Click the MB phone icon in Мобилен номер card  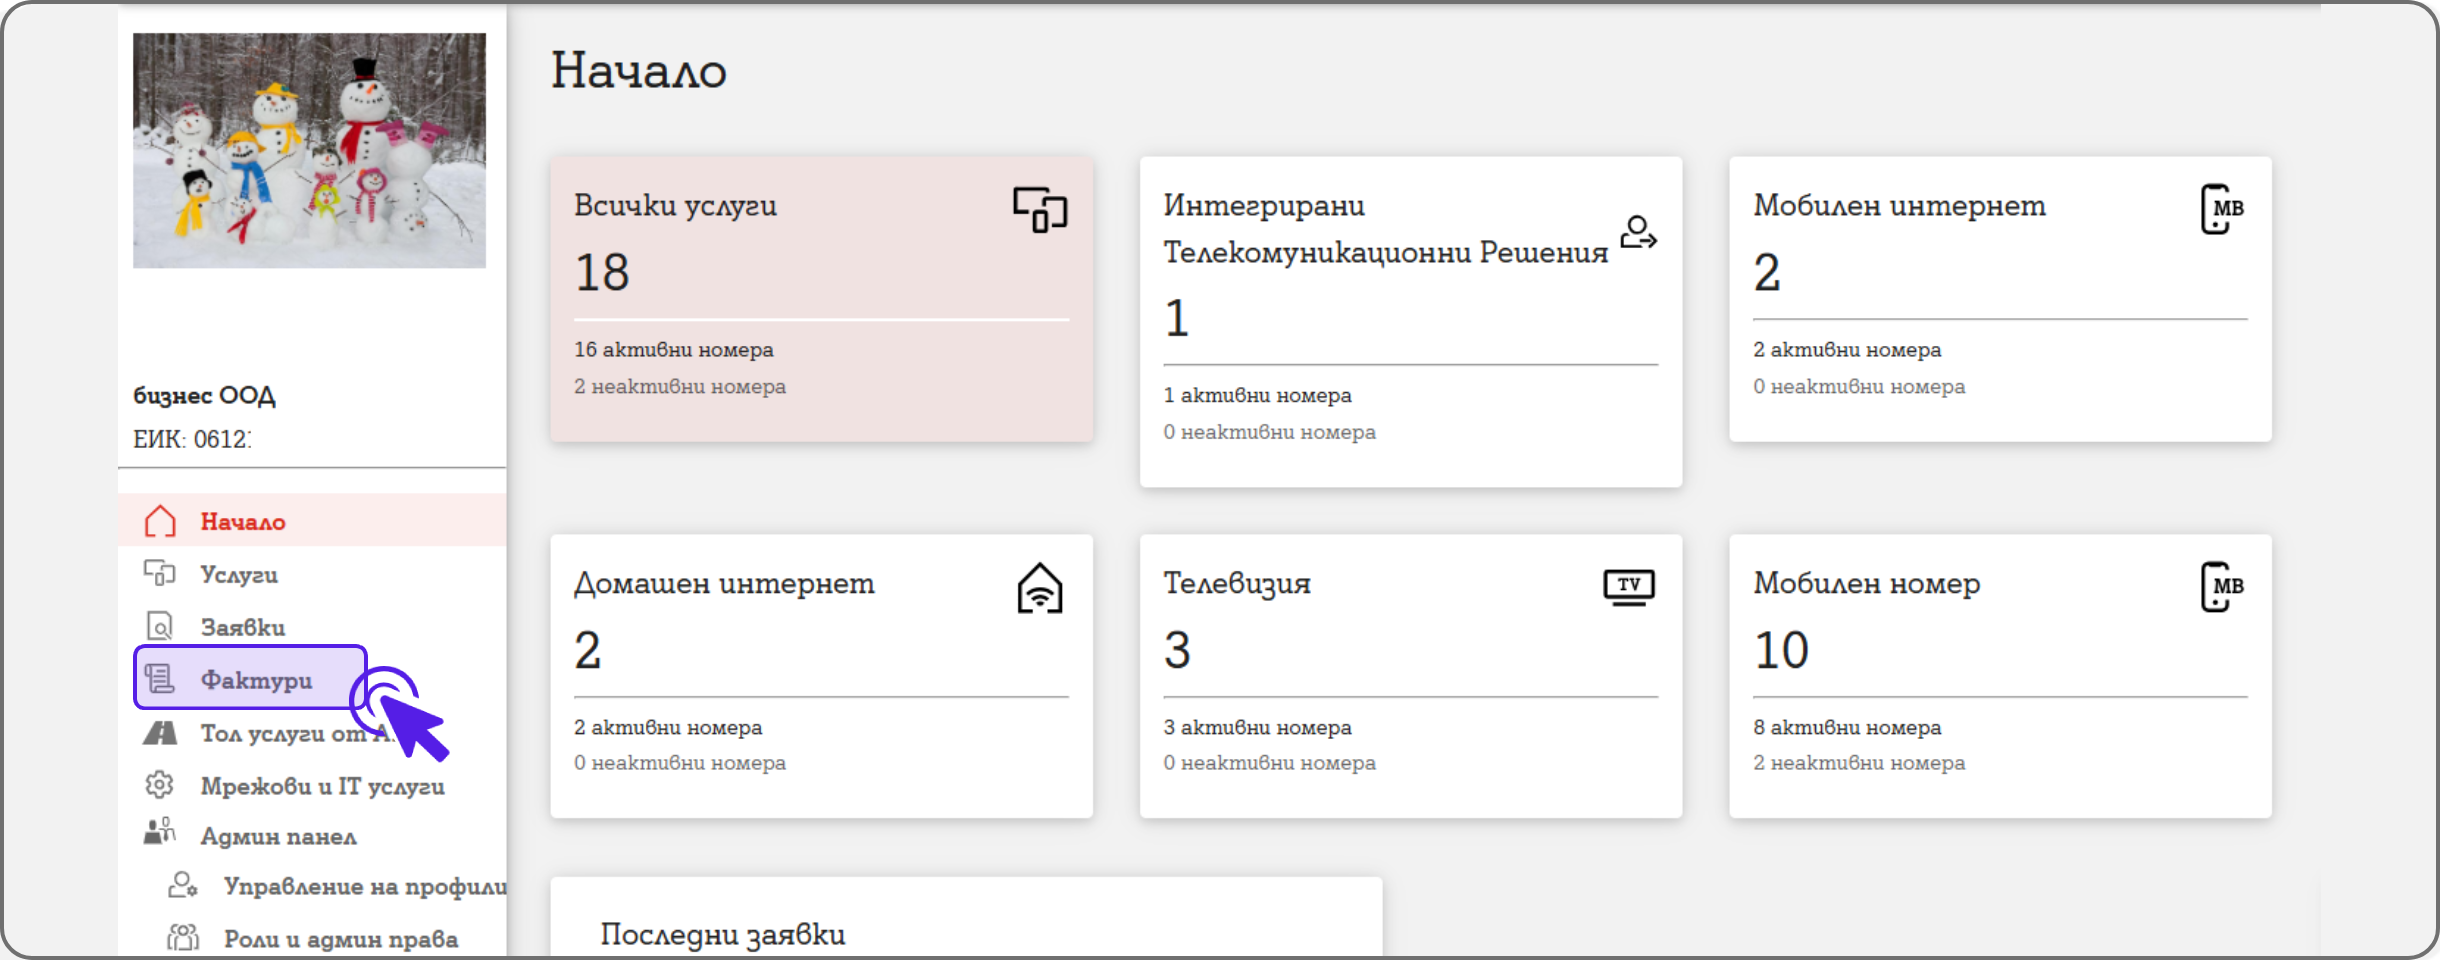pyautogui.click(x=2222, y=587)
